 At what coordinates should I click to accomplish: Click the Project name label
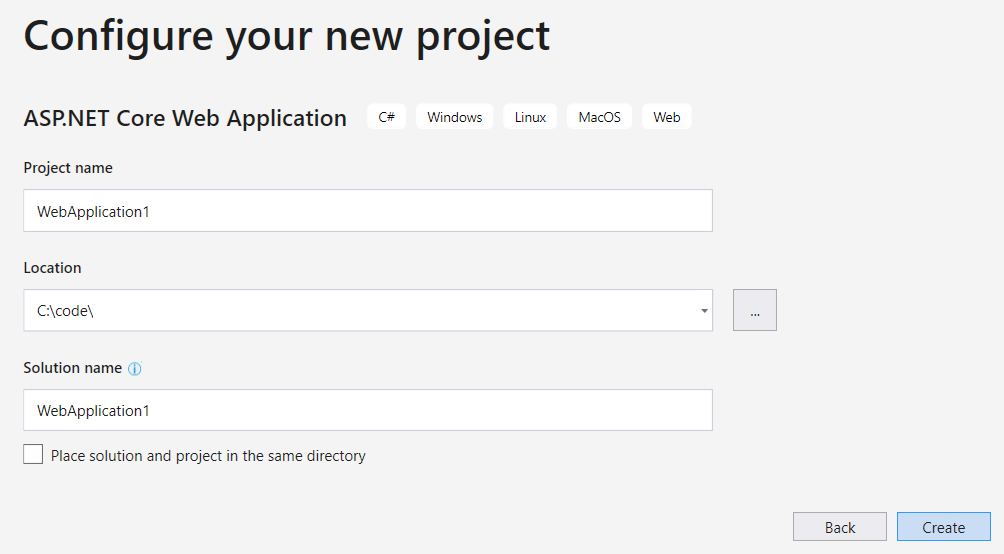[68, 168]
